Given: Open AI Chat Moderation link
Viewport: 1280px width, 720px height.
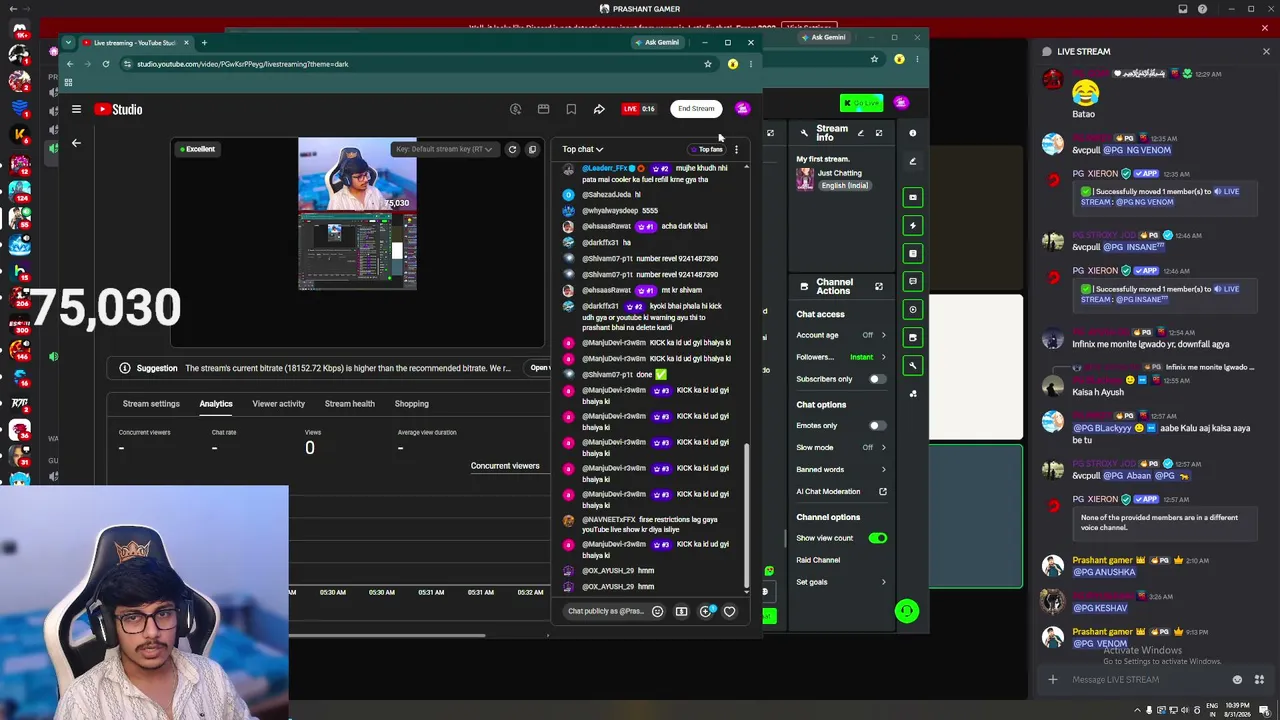Looking at the screenshot, I should pyautogui.click(x=841, y=492).
